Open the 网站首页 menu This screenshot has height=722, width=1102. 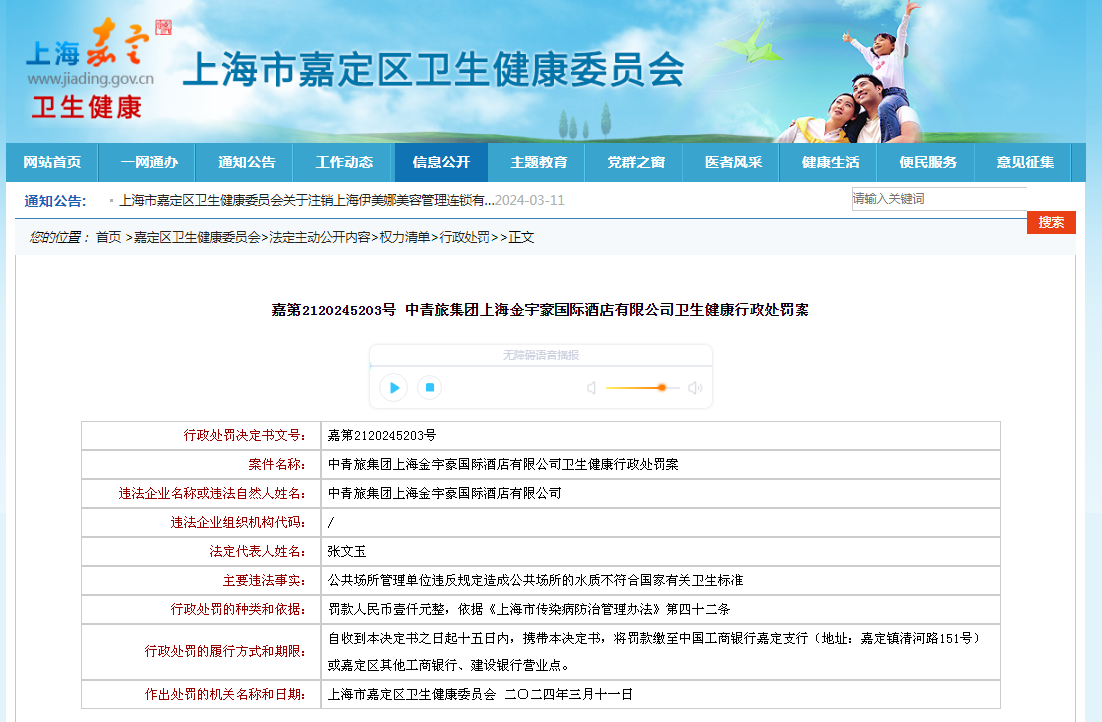click(x=52, y=162)
